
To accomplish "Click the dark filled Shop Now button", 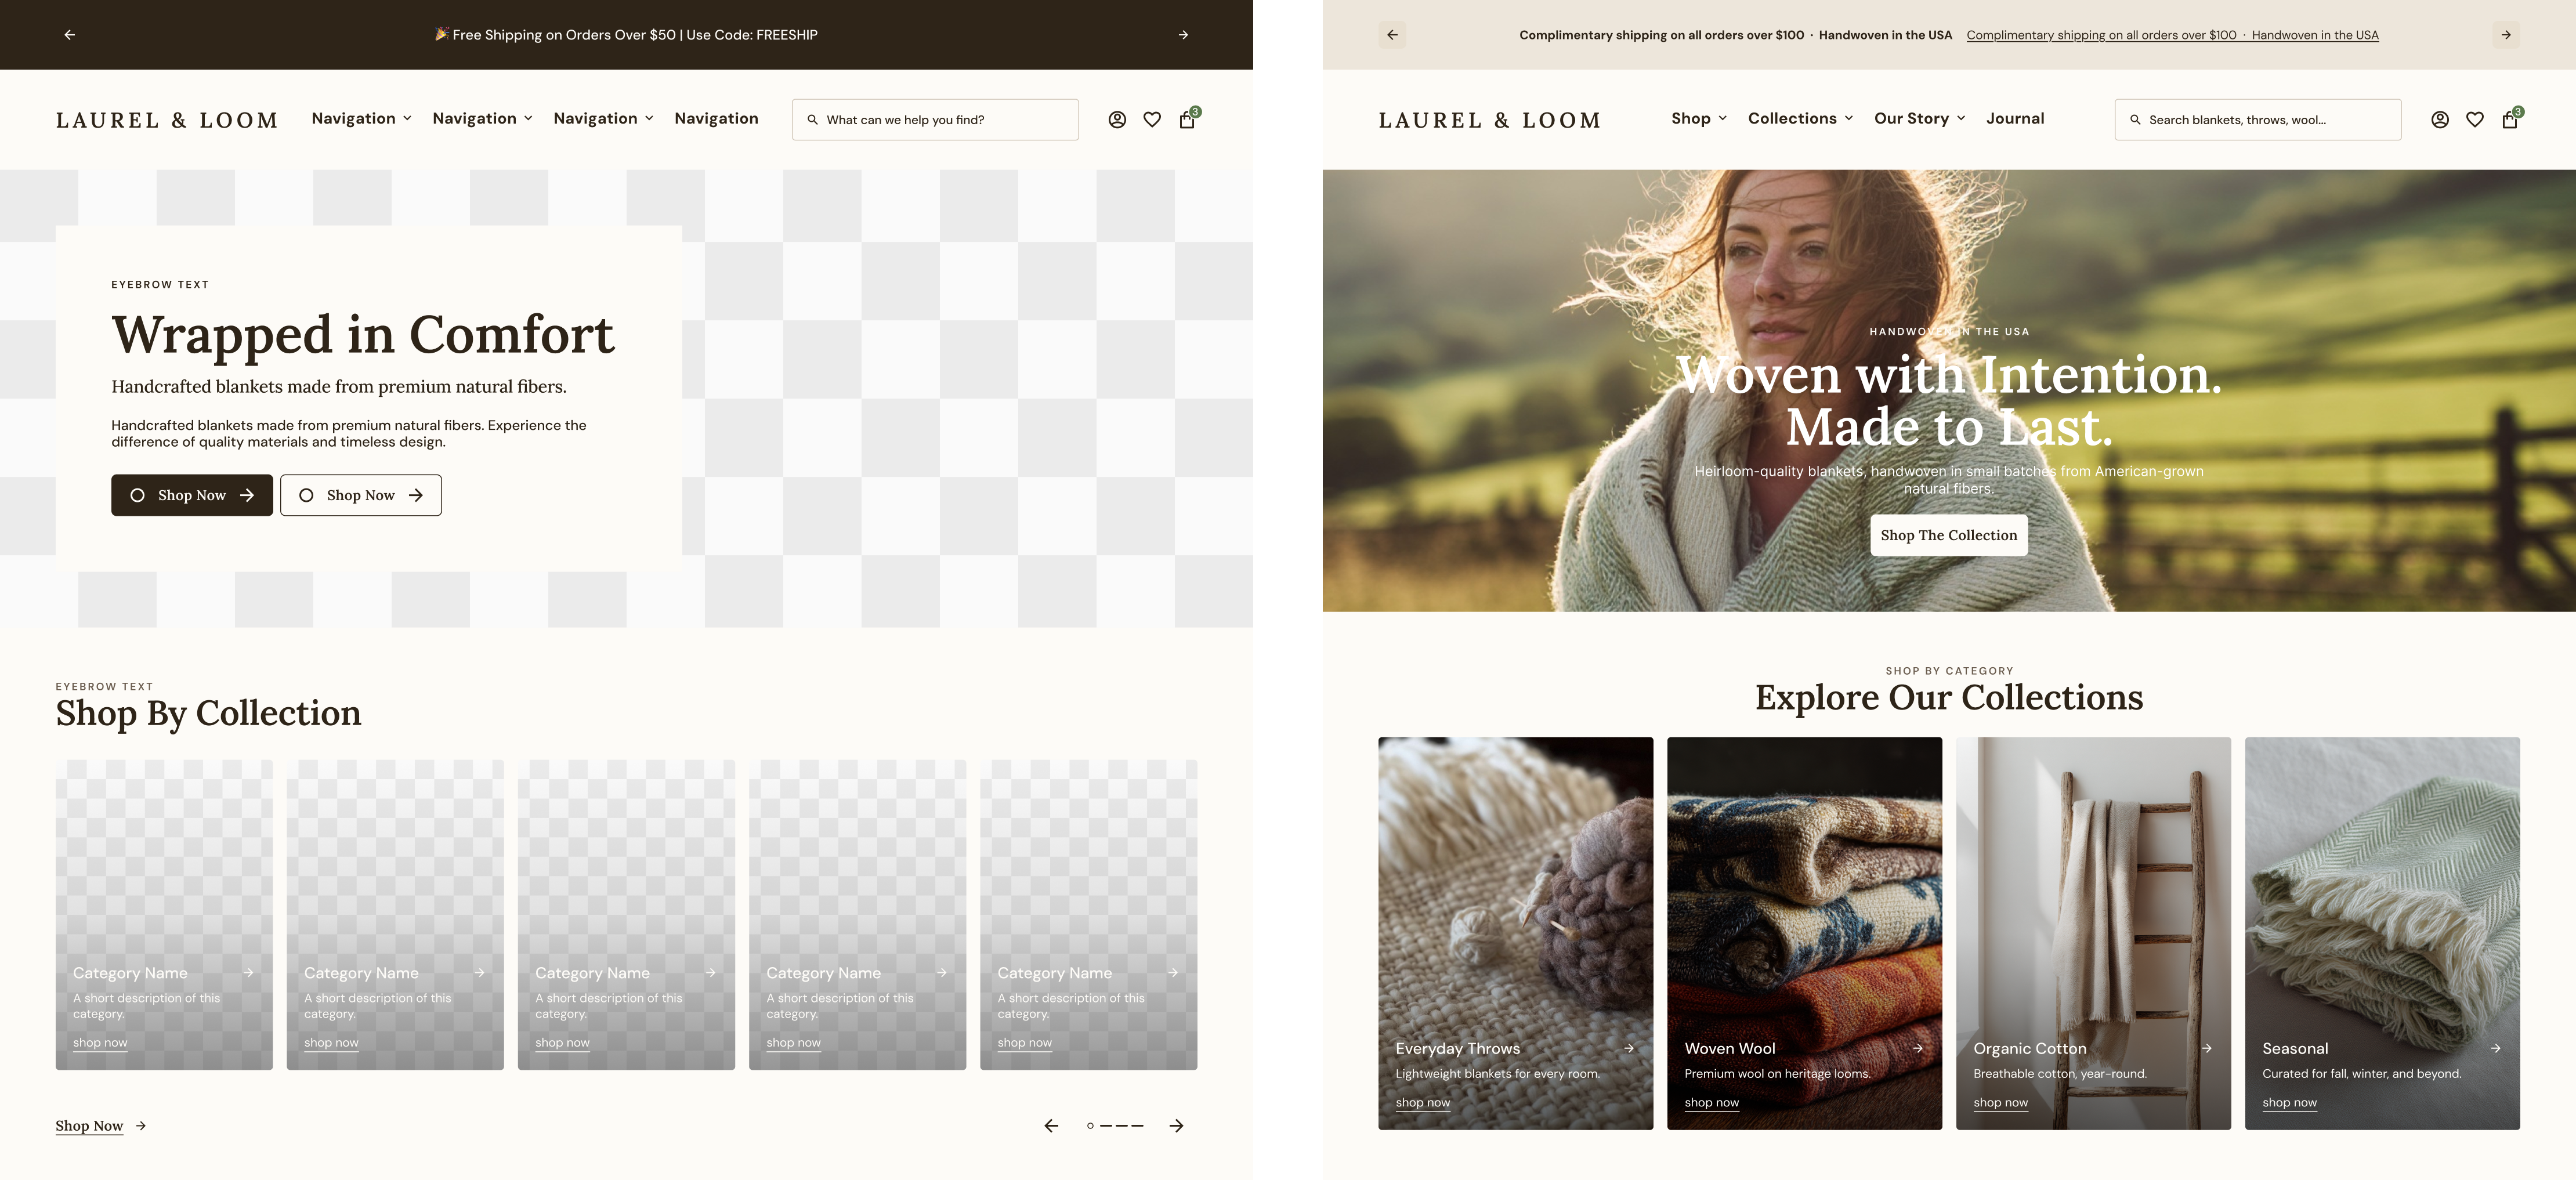I will click(192, 495).
